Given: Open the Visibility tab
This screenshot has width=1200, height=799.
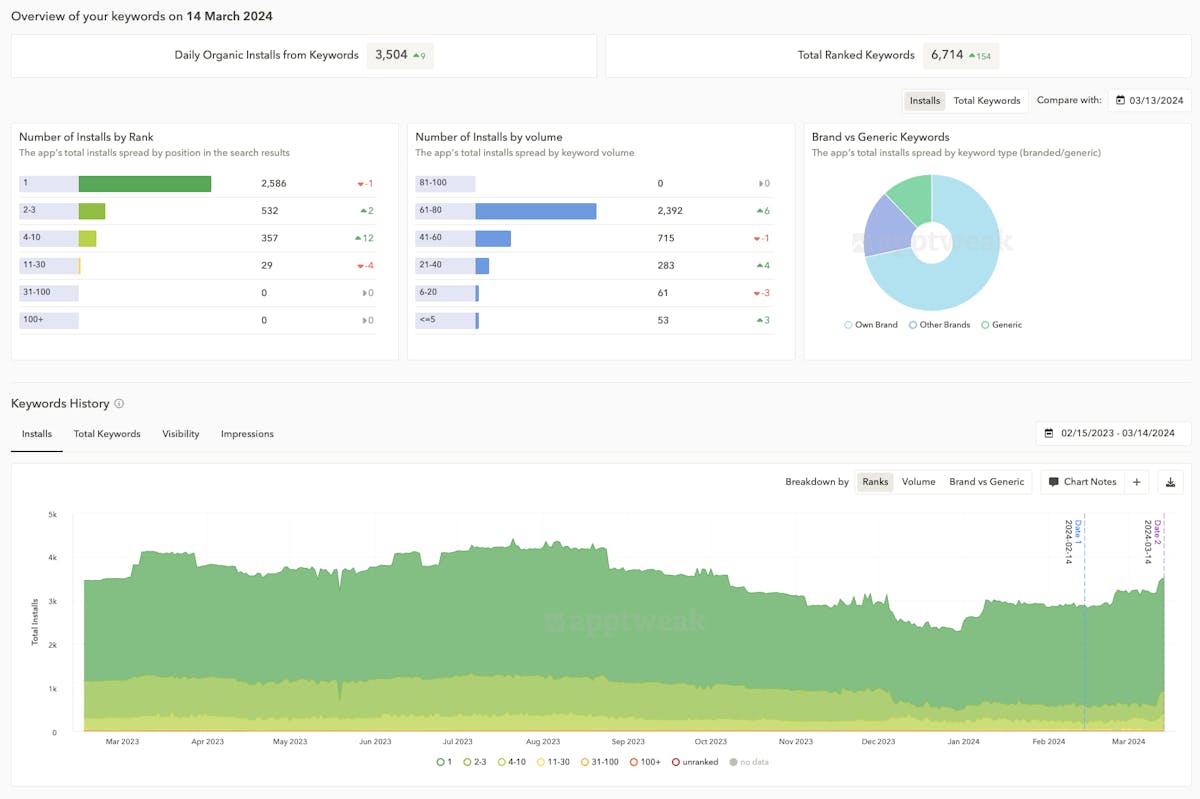Looking at the screenshot, I should 181,434.
